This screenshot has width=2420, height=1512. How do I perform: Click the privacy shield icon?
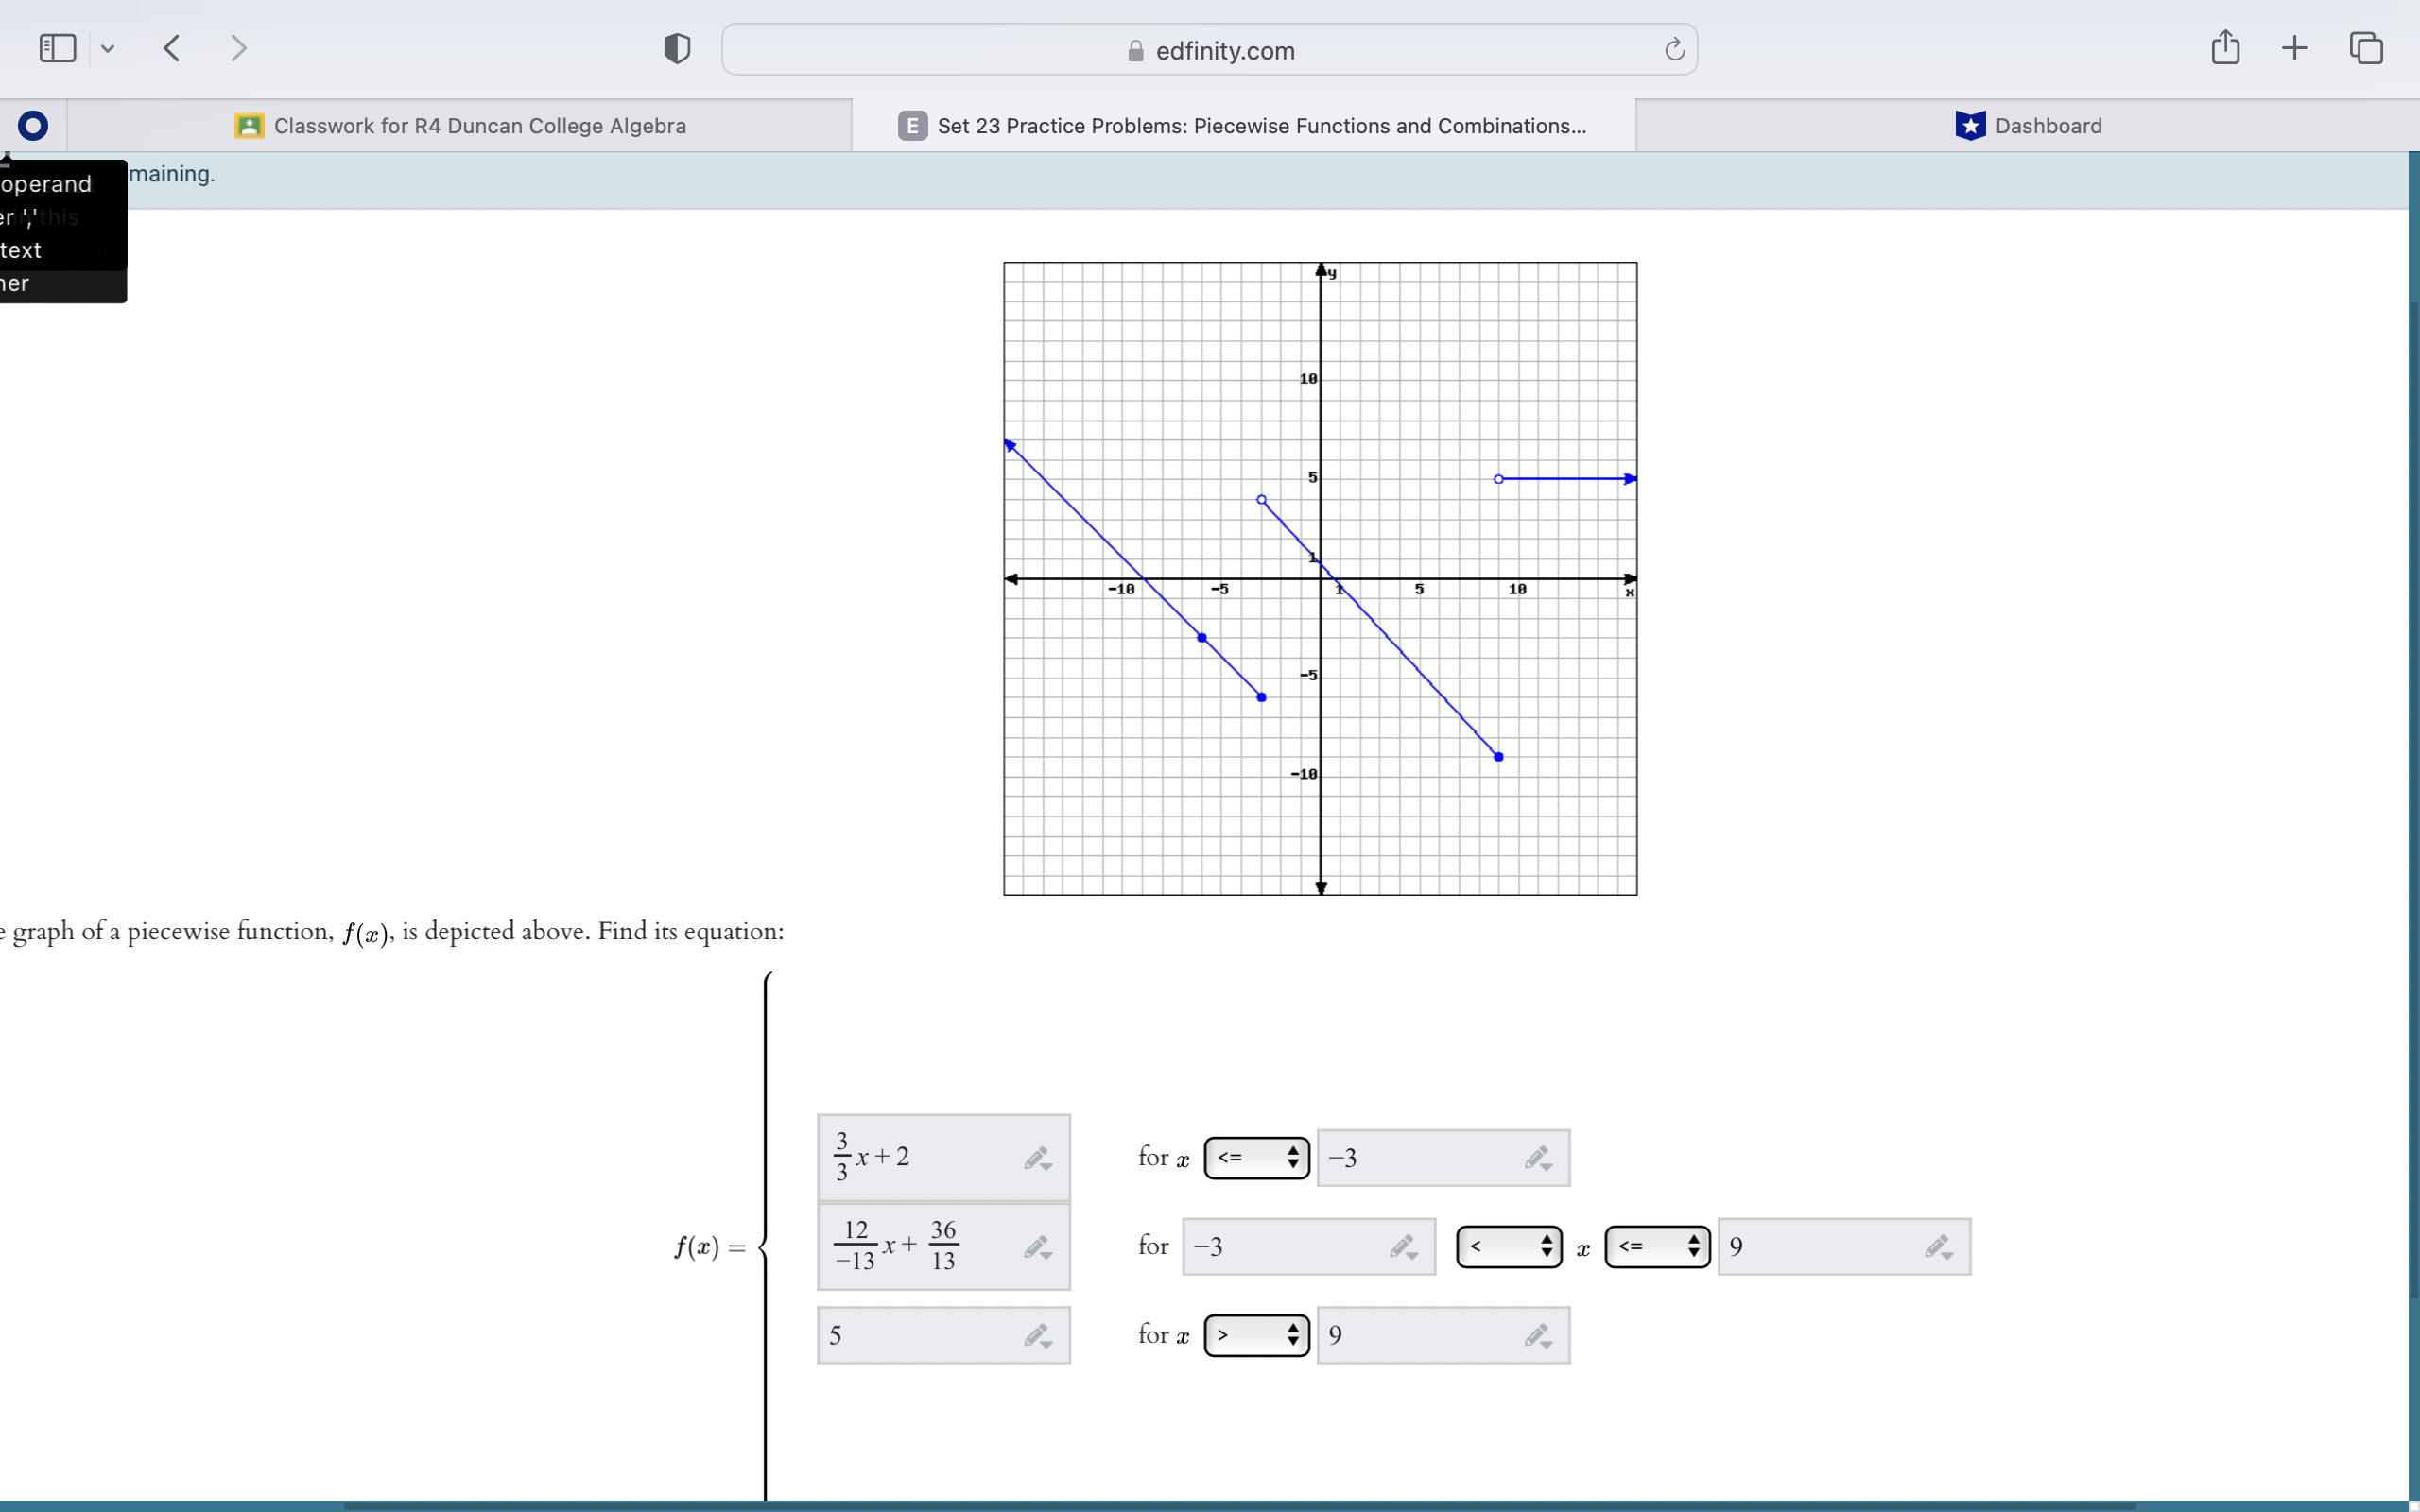point(677,48)
